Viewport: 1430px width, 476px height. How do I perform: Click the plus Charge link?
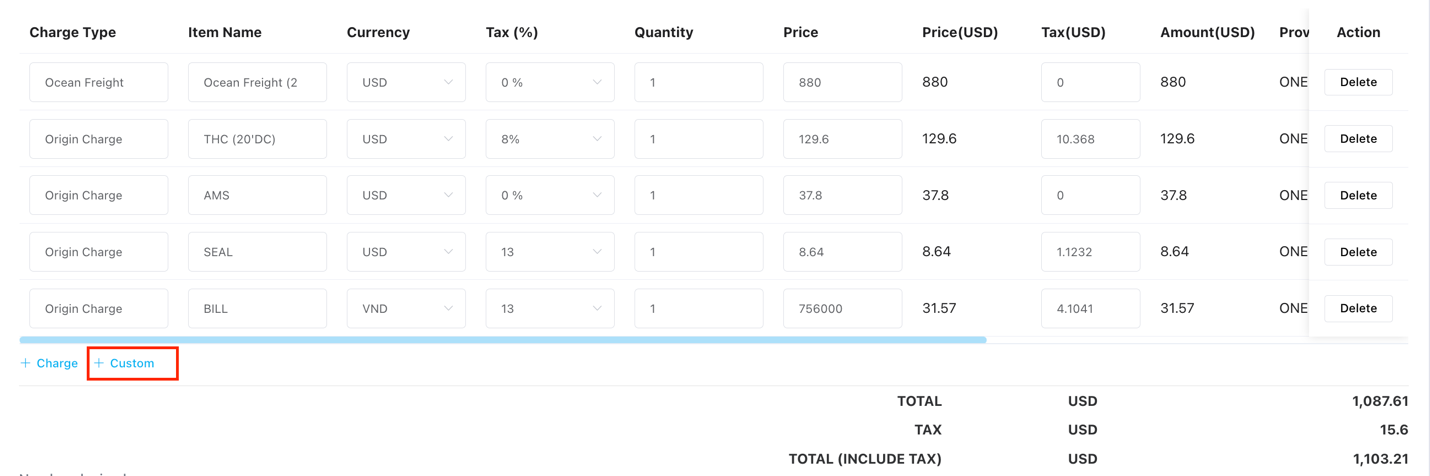point(49,363)
